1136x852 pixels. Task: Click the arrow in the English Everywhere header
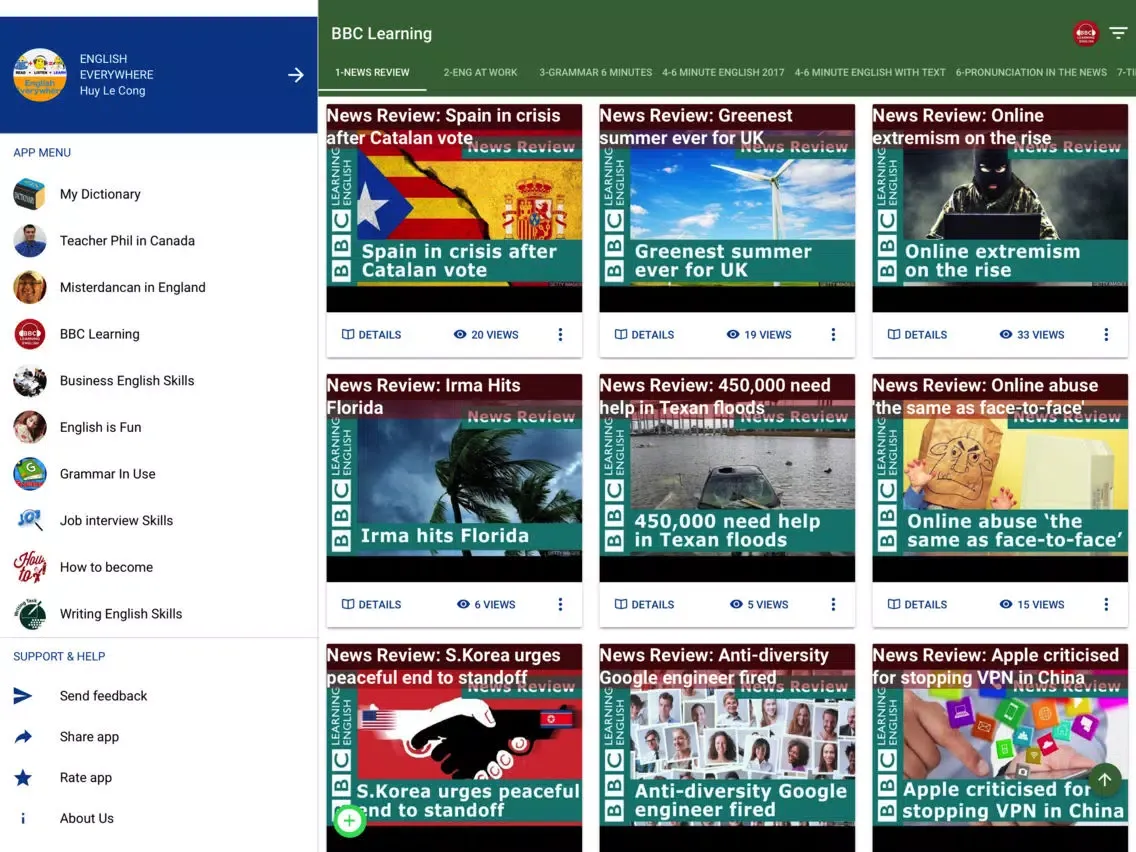click(296, 75)
